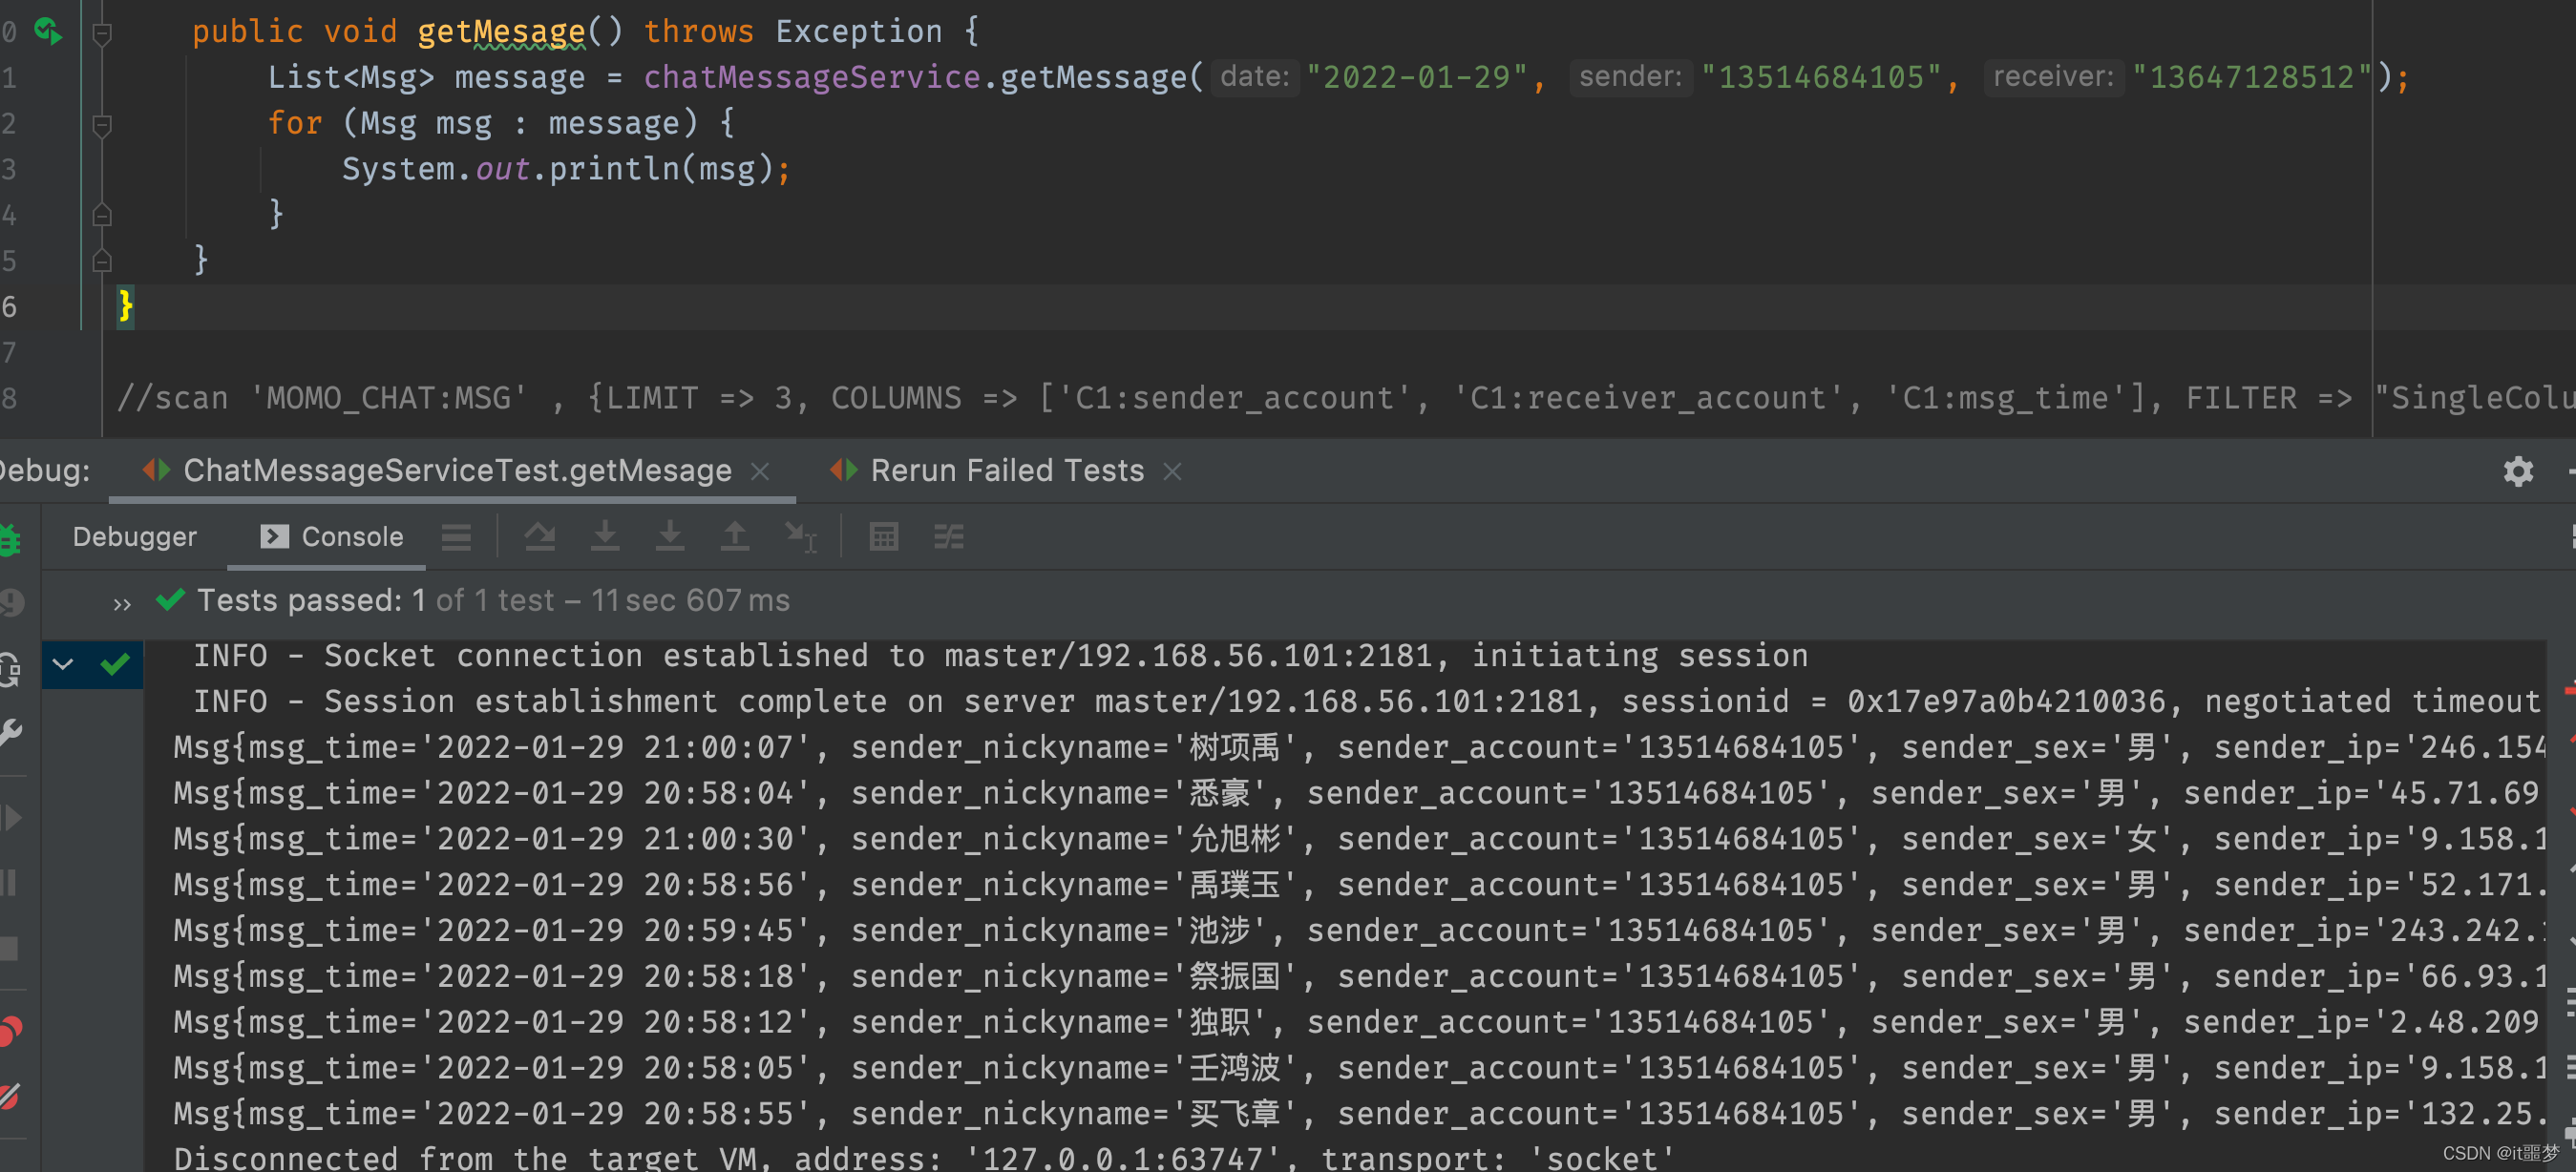The width and height of the screenshot is (2576, 1172).
Task: Click the threads layout icon beside Console
Action: (457, 537)
